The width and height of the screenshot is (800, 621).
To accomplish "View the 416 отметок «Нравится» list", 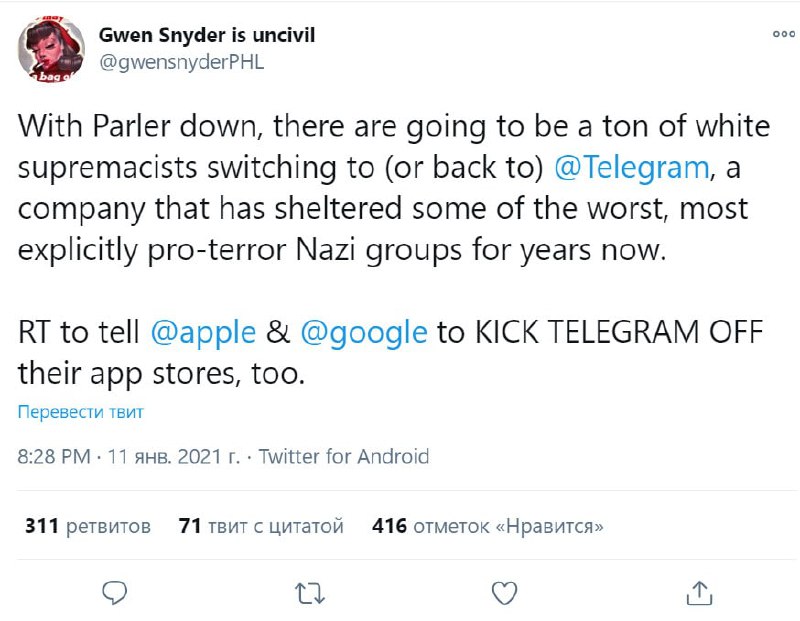I will [x=487, y=525].
